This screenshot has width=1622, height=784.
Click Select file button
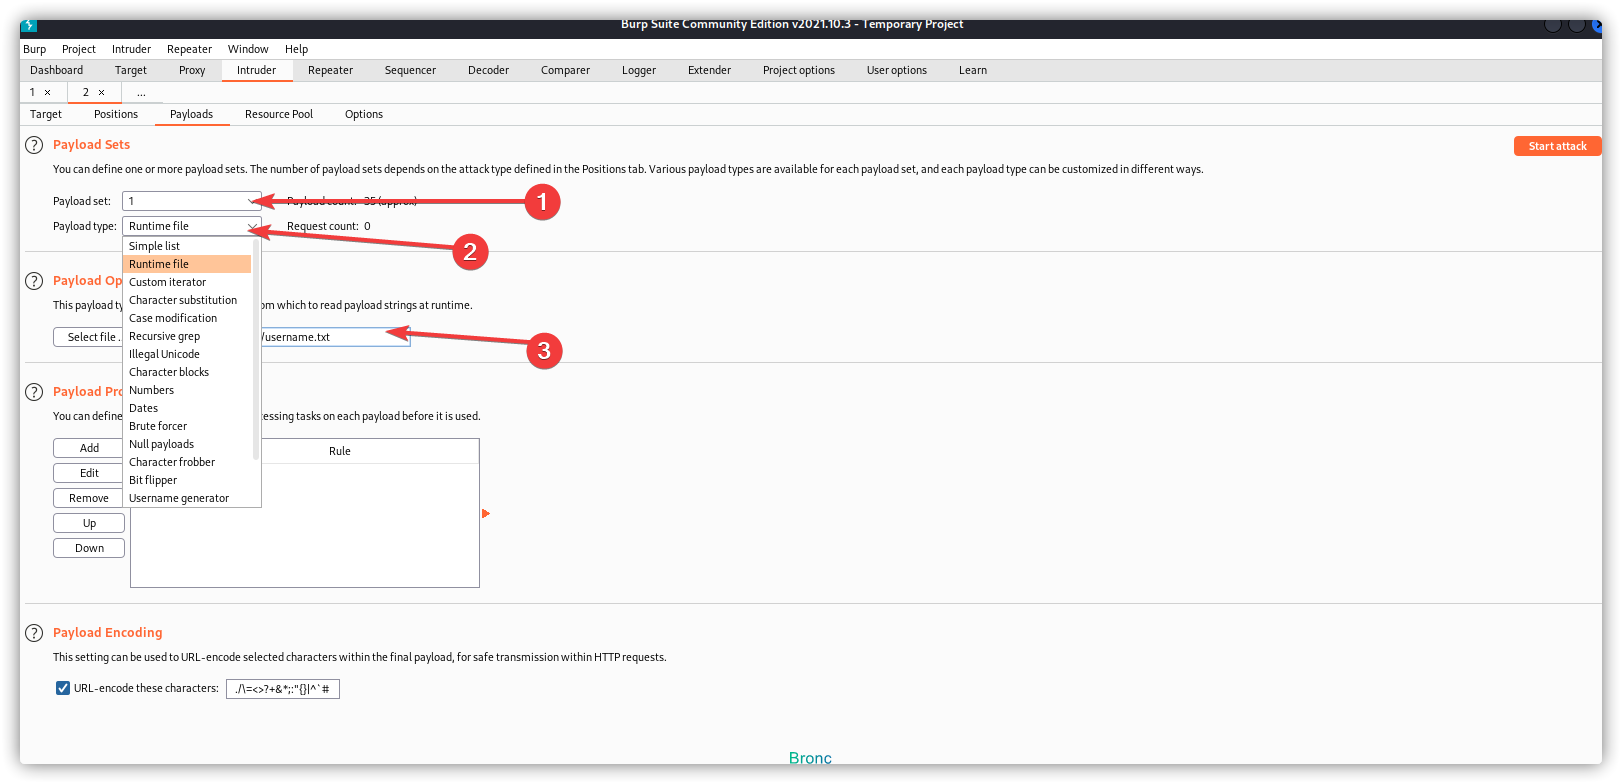[x=89, y=337]
